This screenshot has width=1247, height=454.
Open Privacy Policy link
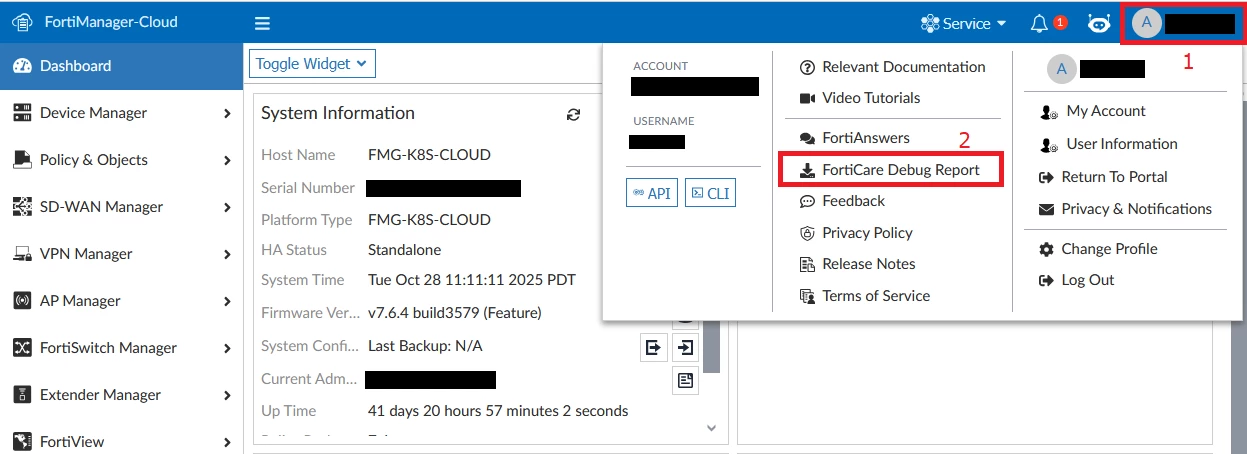pyautogui.click(x=856, y=233)
